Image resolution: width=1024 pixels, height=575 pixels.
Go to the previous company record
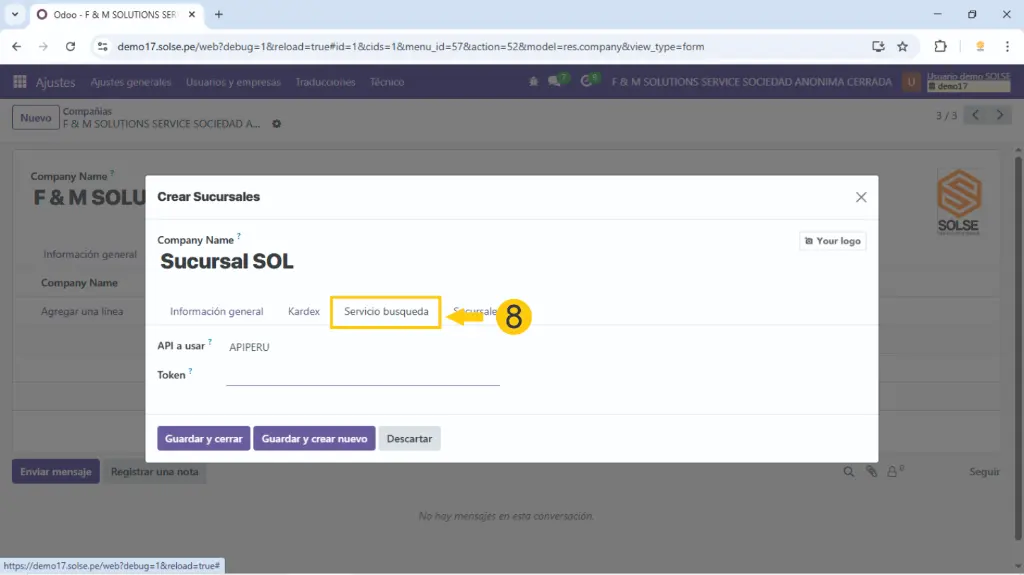pyautogui.click(x=976, y=116)
